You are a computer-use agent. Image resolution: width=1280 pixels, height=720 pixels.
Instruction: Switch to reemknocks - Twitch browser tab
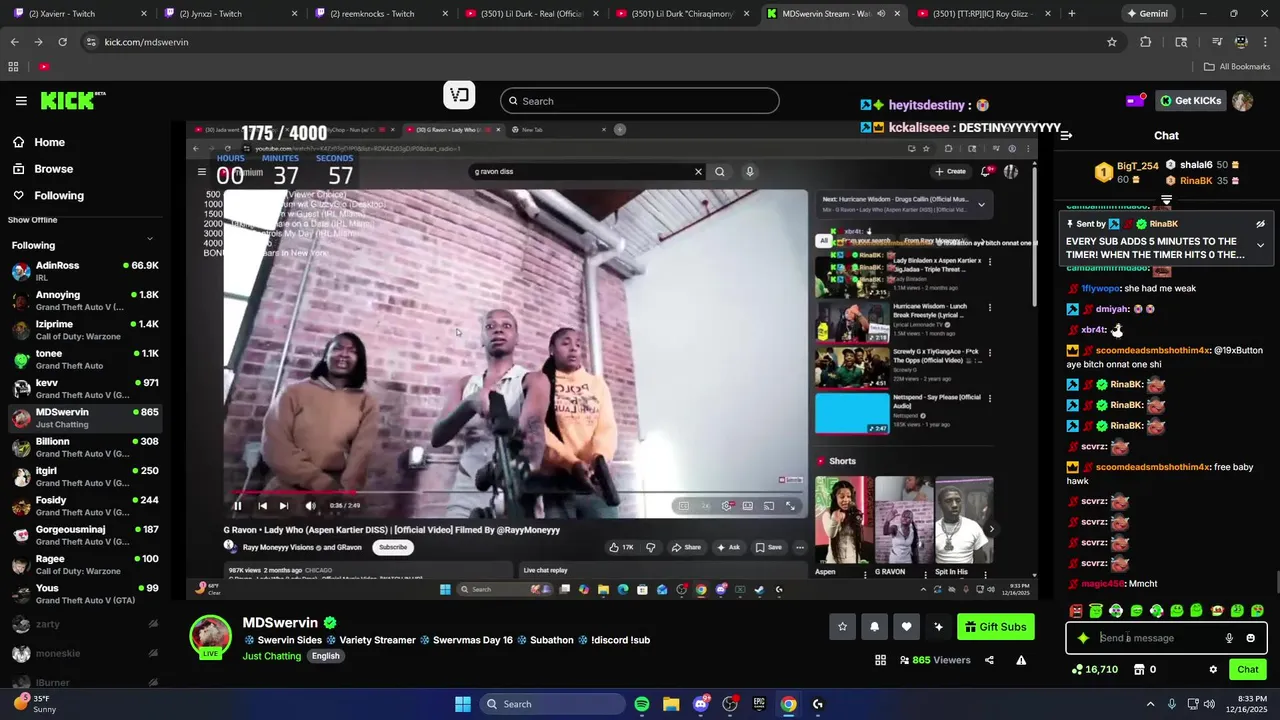(x=378, y=14)
